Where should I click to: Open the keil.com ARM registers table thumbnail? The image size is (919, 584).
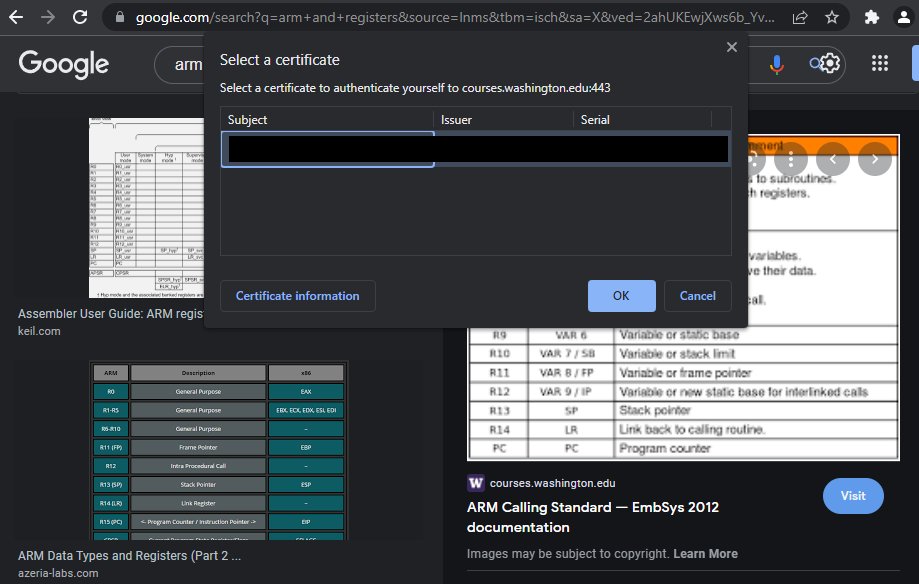147,208
